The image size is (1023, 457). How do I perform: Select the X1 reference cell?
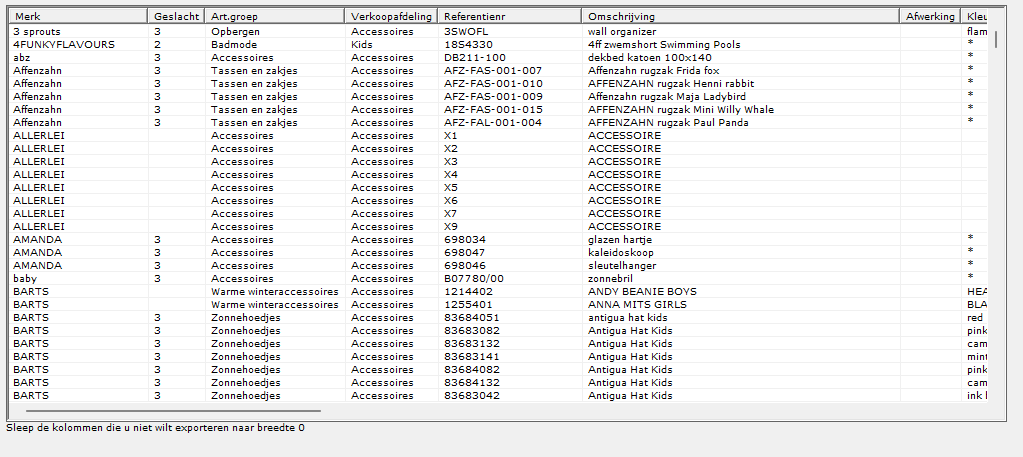(451, 136)
